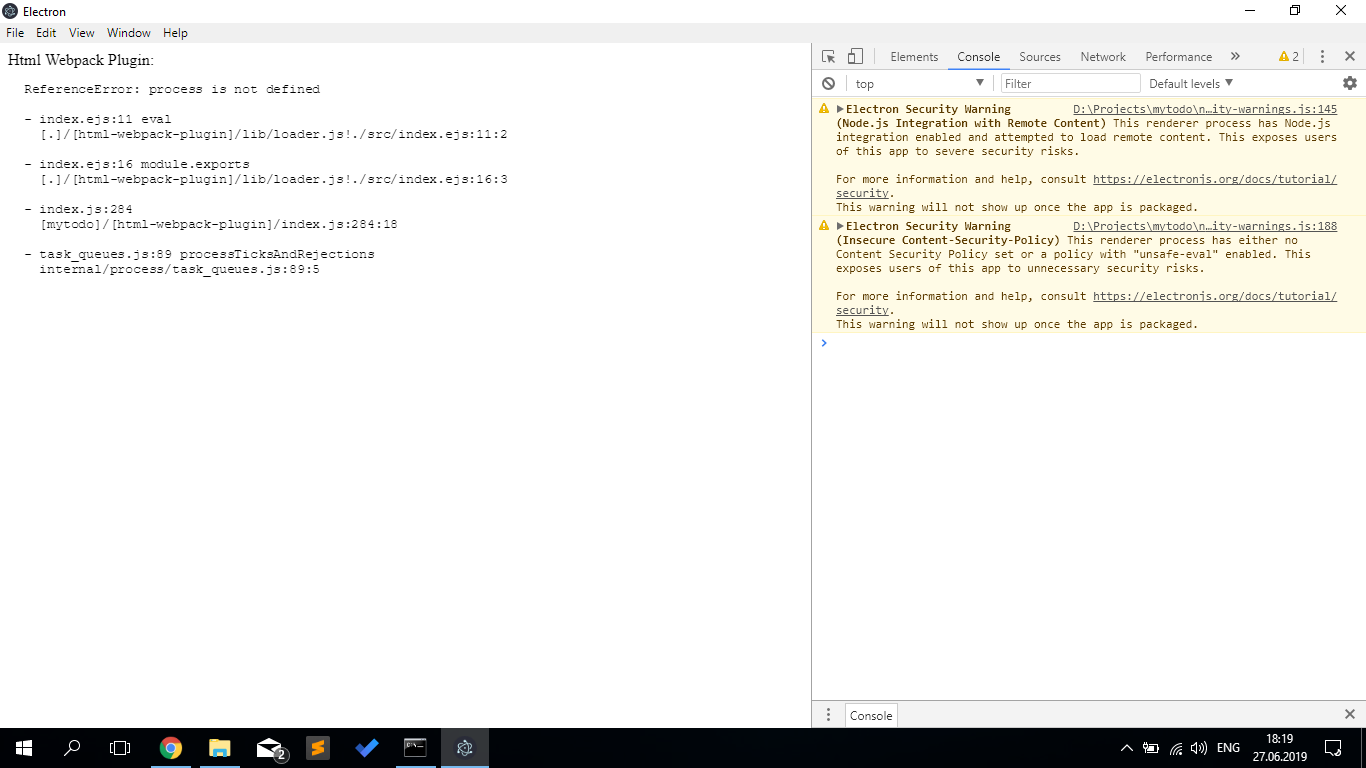Viewport: 1366px width, 768px height.
Task: Click the 'index.js:284' stack line
Action: point(86,209)
